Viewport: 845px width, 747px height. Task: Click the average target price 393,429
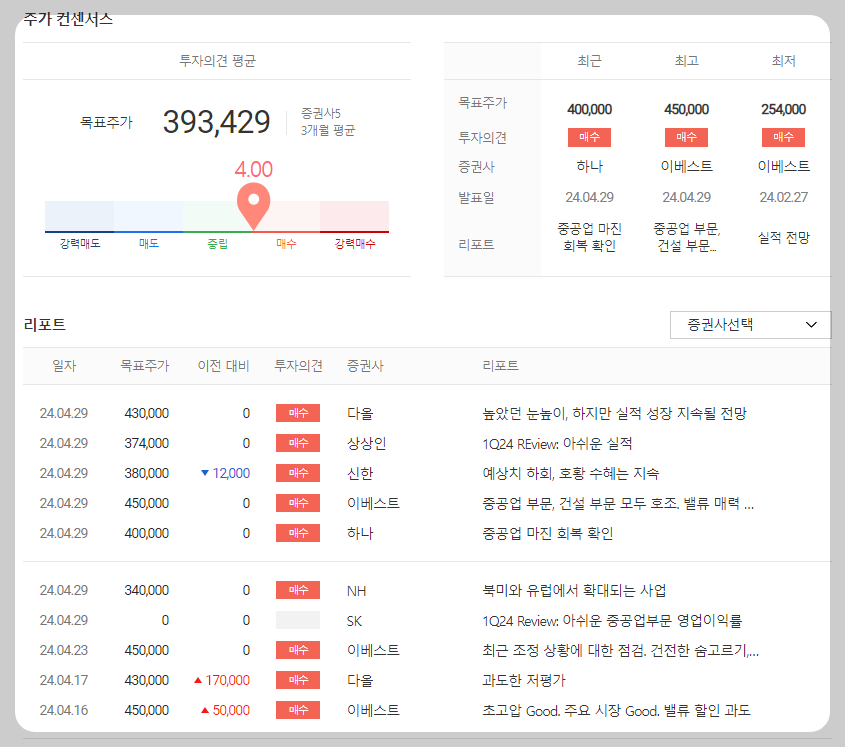[217, 122]
